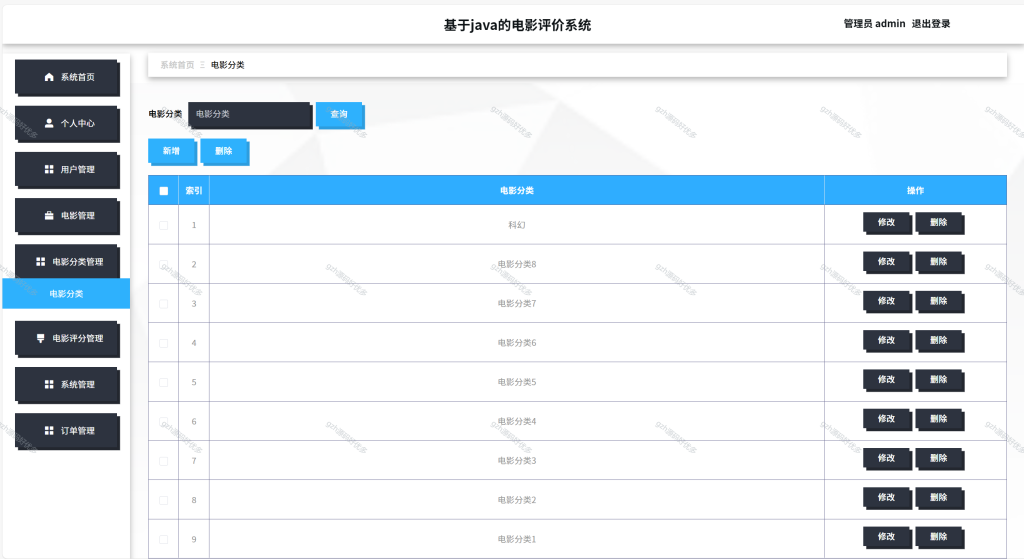The width and height of the screenshot is (1024, 559).
Task: Click 删除 for row 科幻
Action: (x=939, y=223)
